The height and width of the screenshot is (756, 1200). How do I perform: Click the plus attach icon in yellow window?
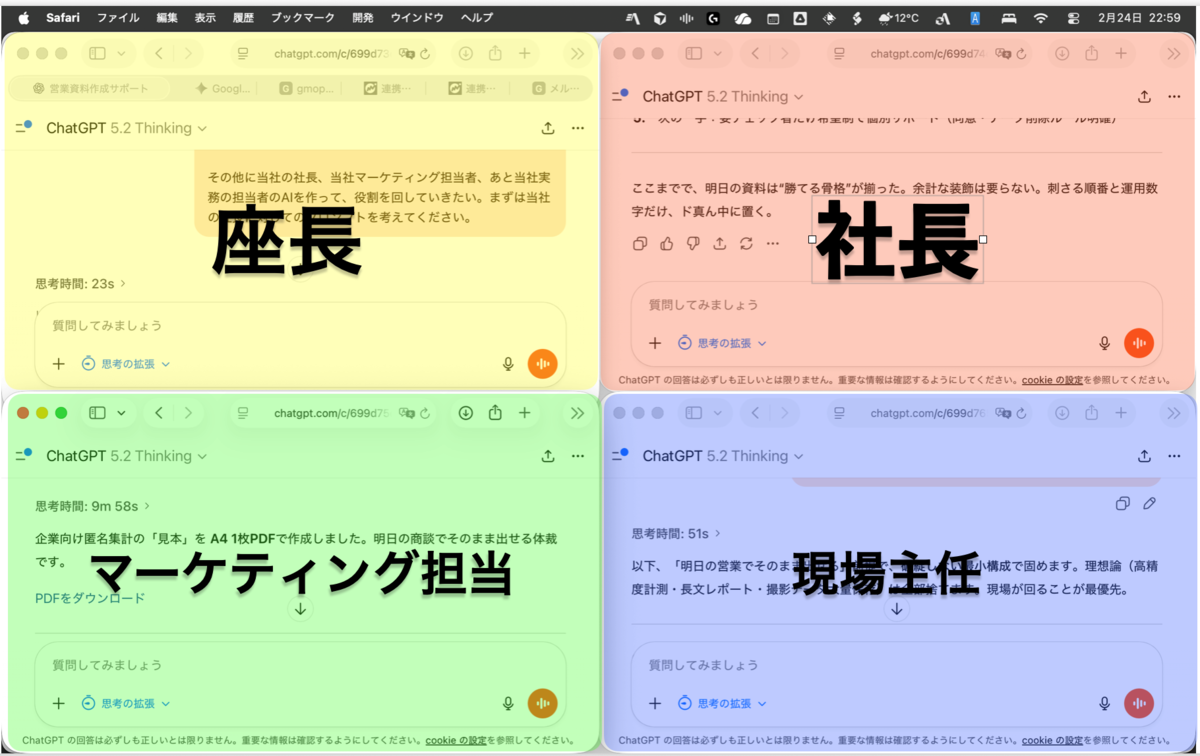[59, 364]
